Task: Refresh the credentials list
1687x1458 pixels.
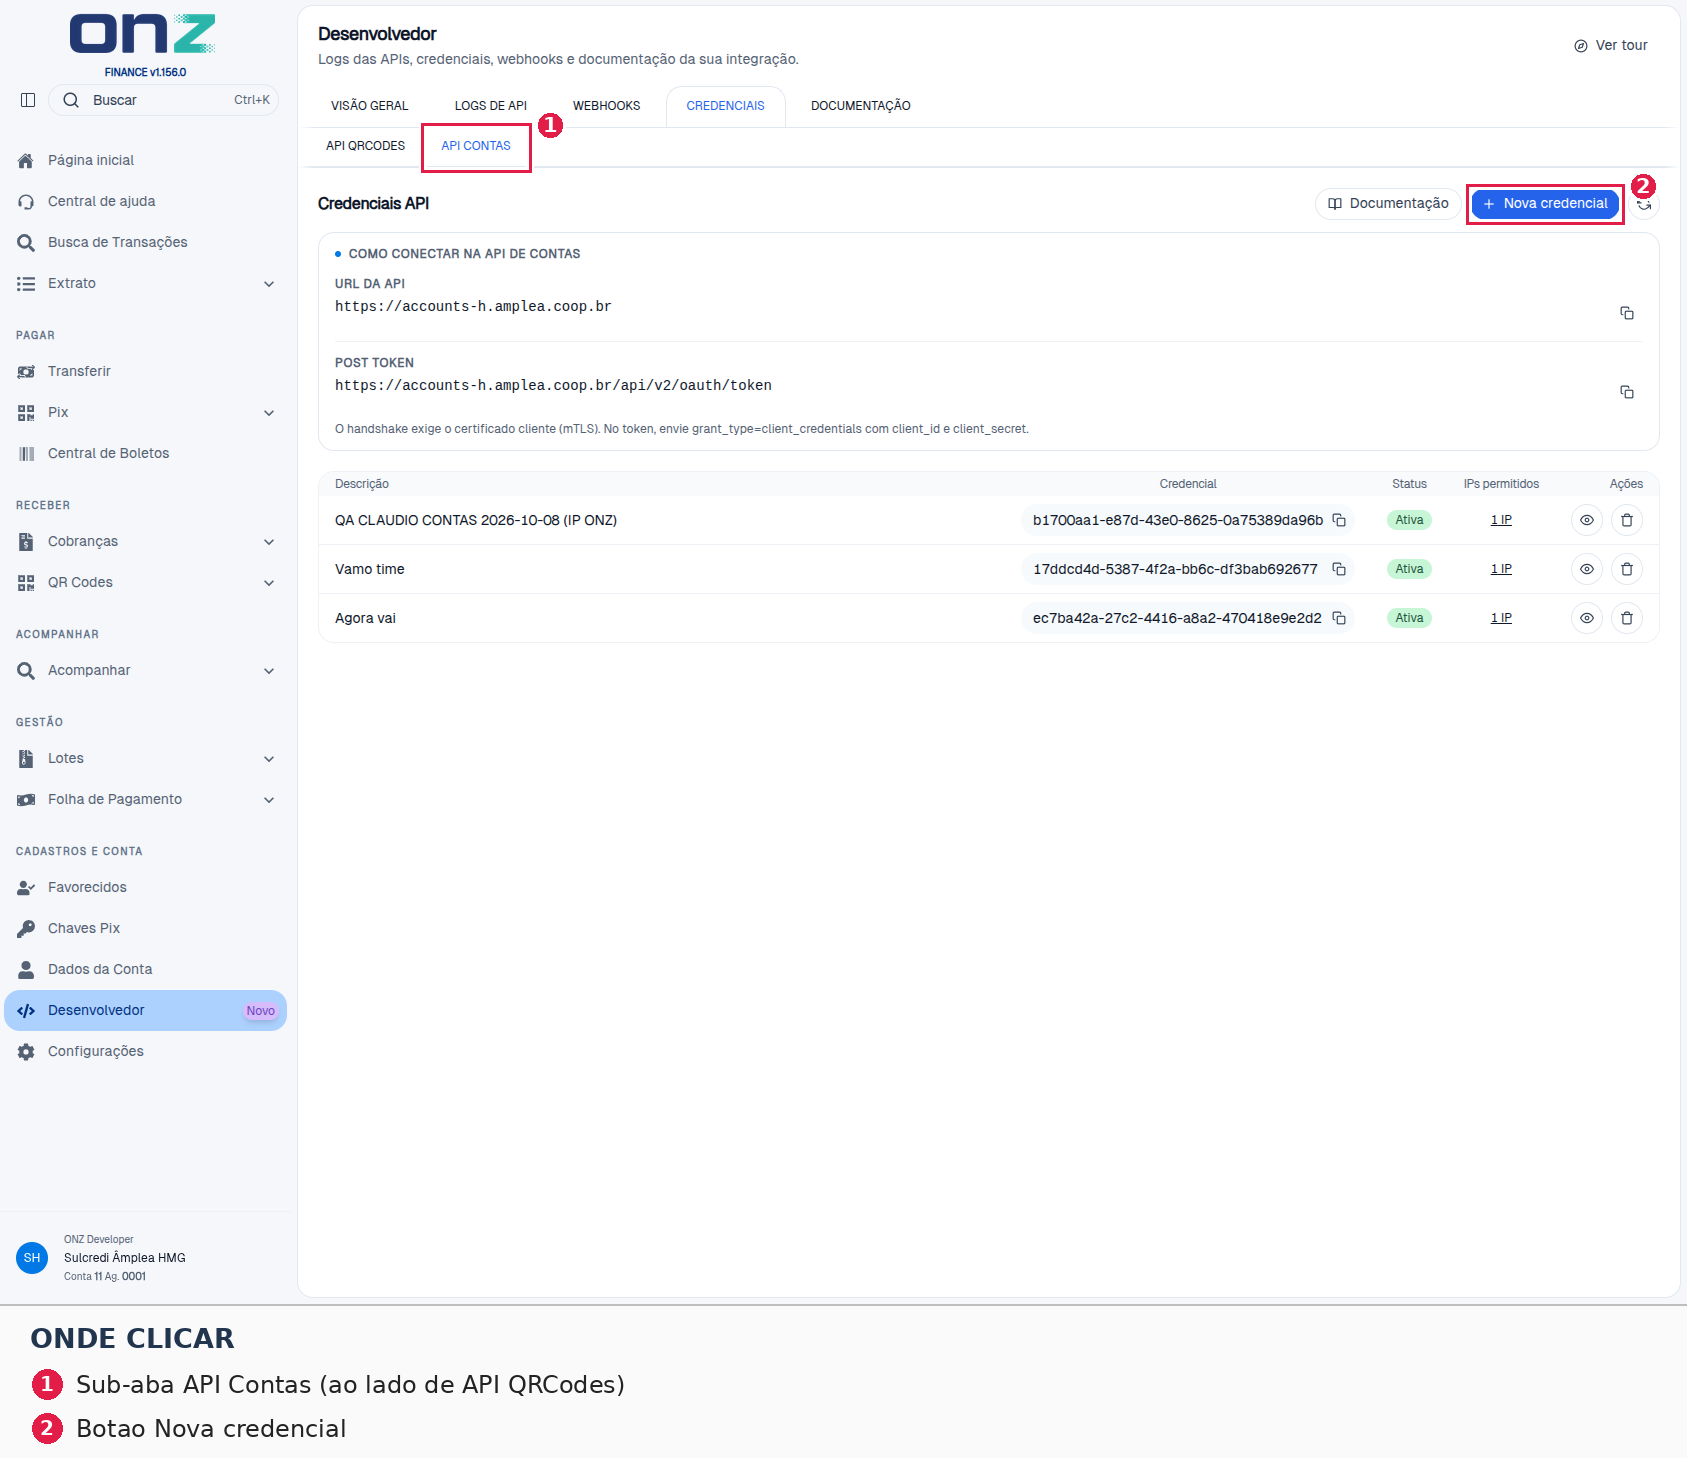Action: (x=1644, y=204)
